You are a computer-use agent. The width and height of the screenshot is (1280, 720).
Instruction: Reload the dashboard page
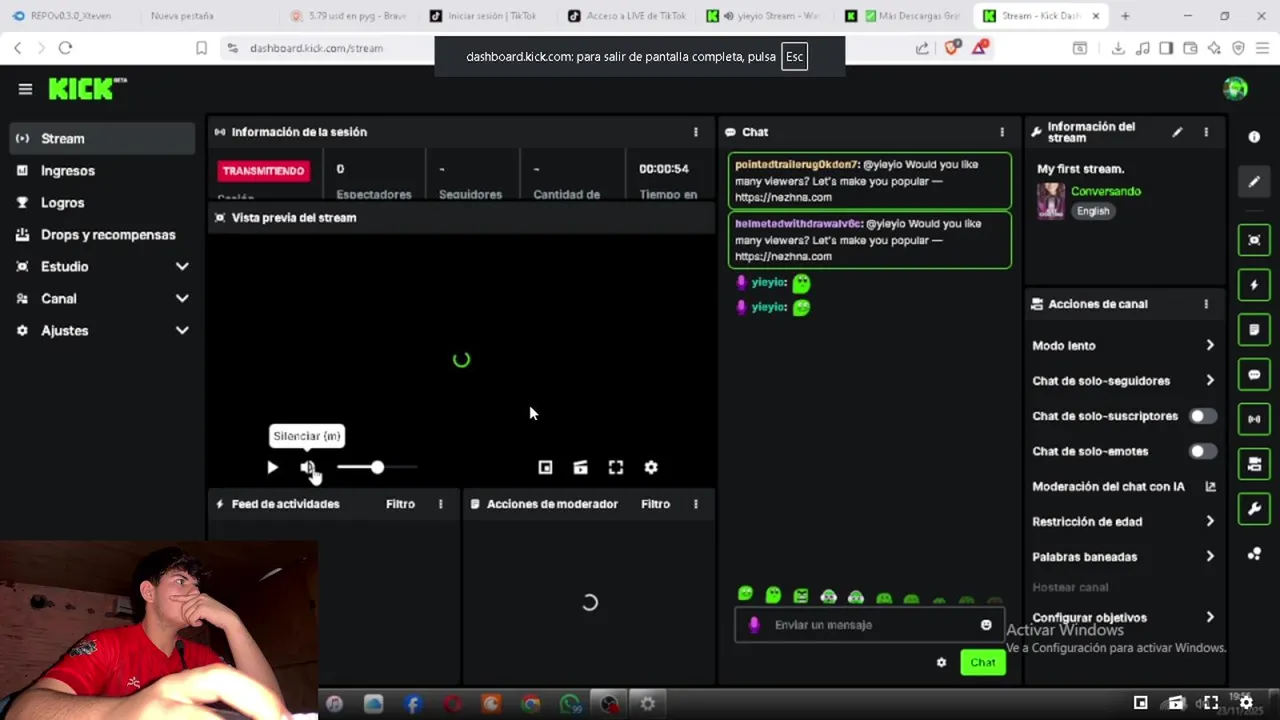65,48
